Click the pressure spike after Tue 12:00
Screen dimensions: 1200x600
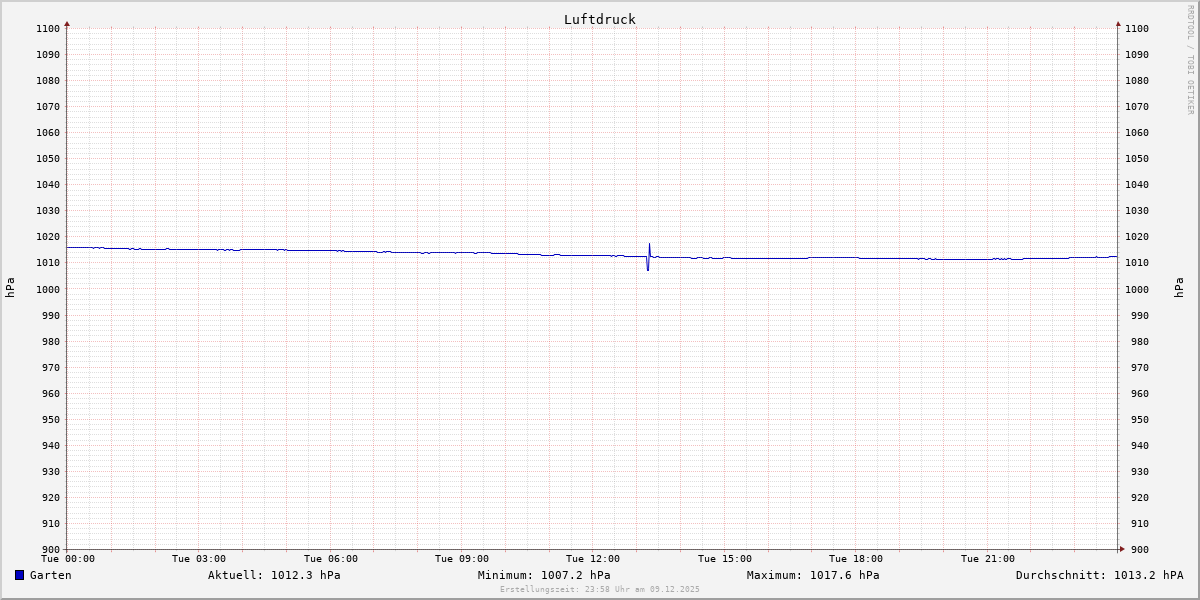[649, 256]
